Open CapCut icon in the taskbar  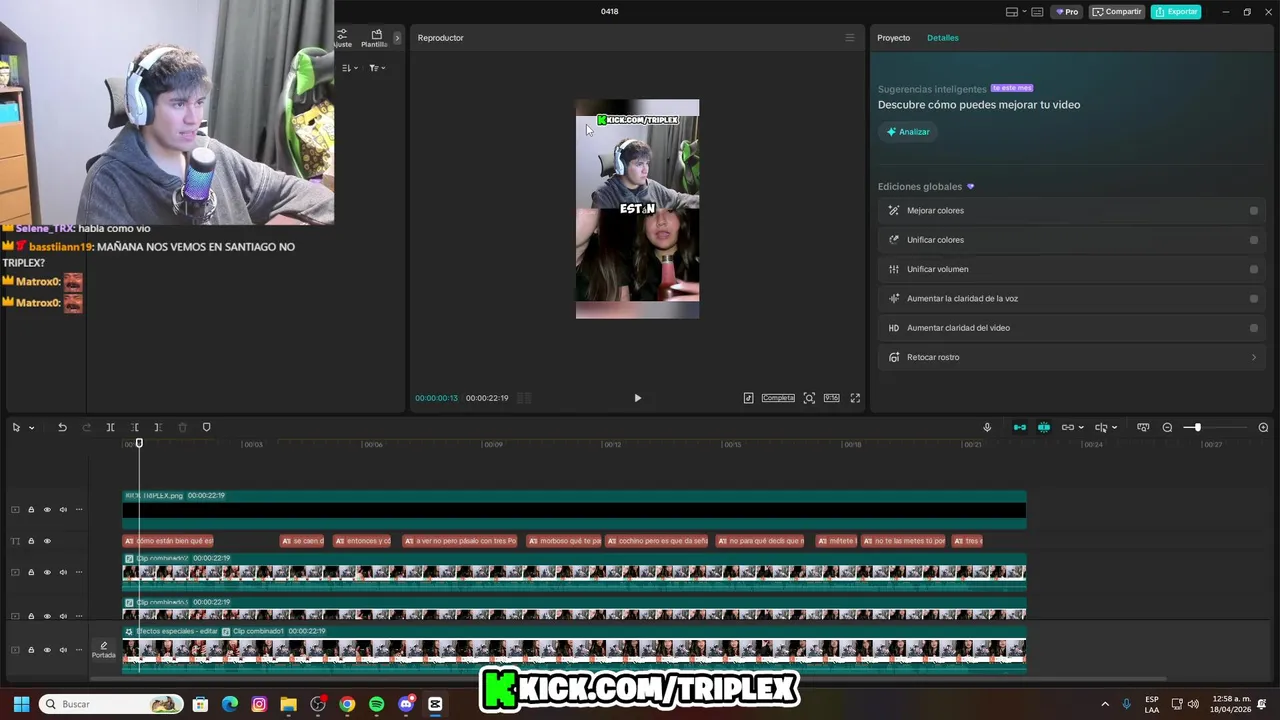pyautogui.click(x=435, y=704)
